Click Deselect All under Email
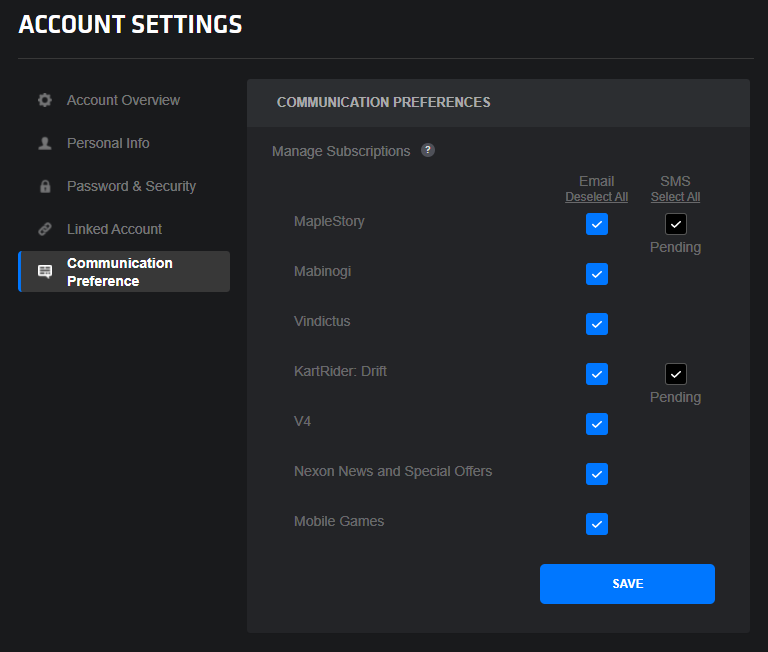 tap(597, 197)
